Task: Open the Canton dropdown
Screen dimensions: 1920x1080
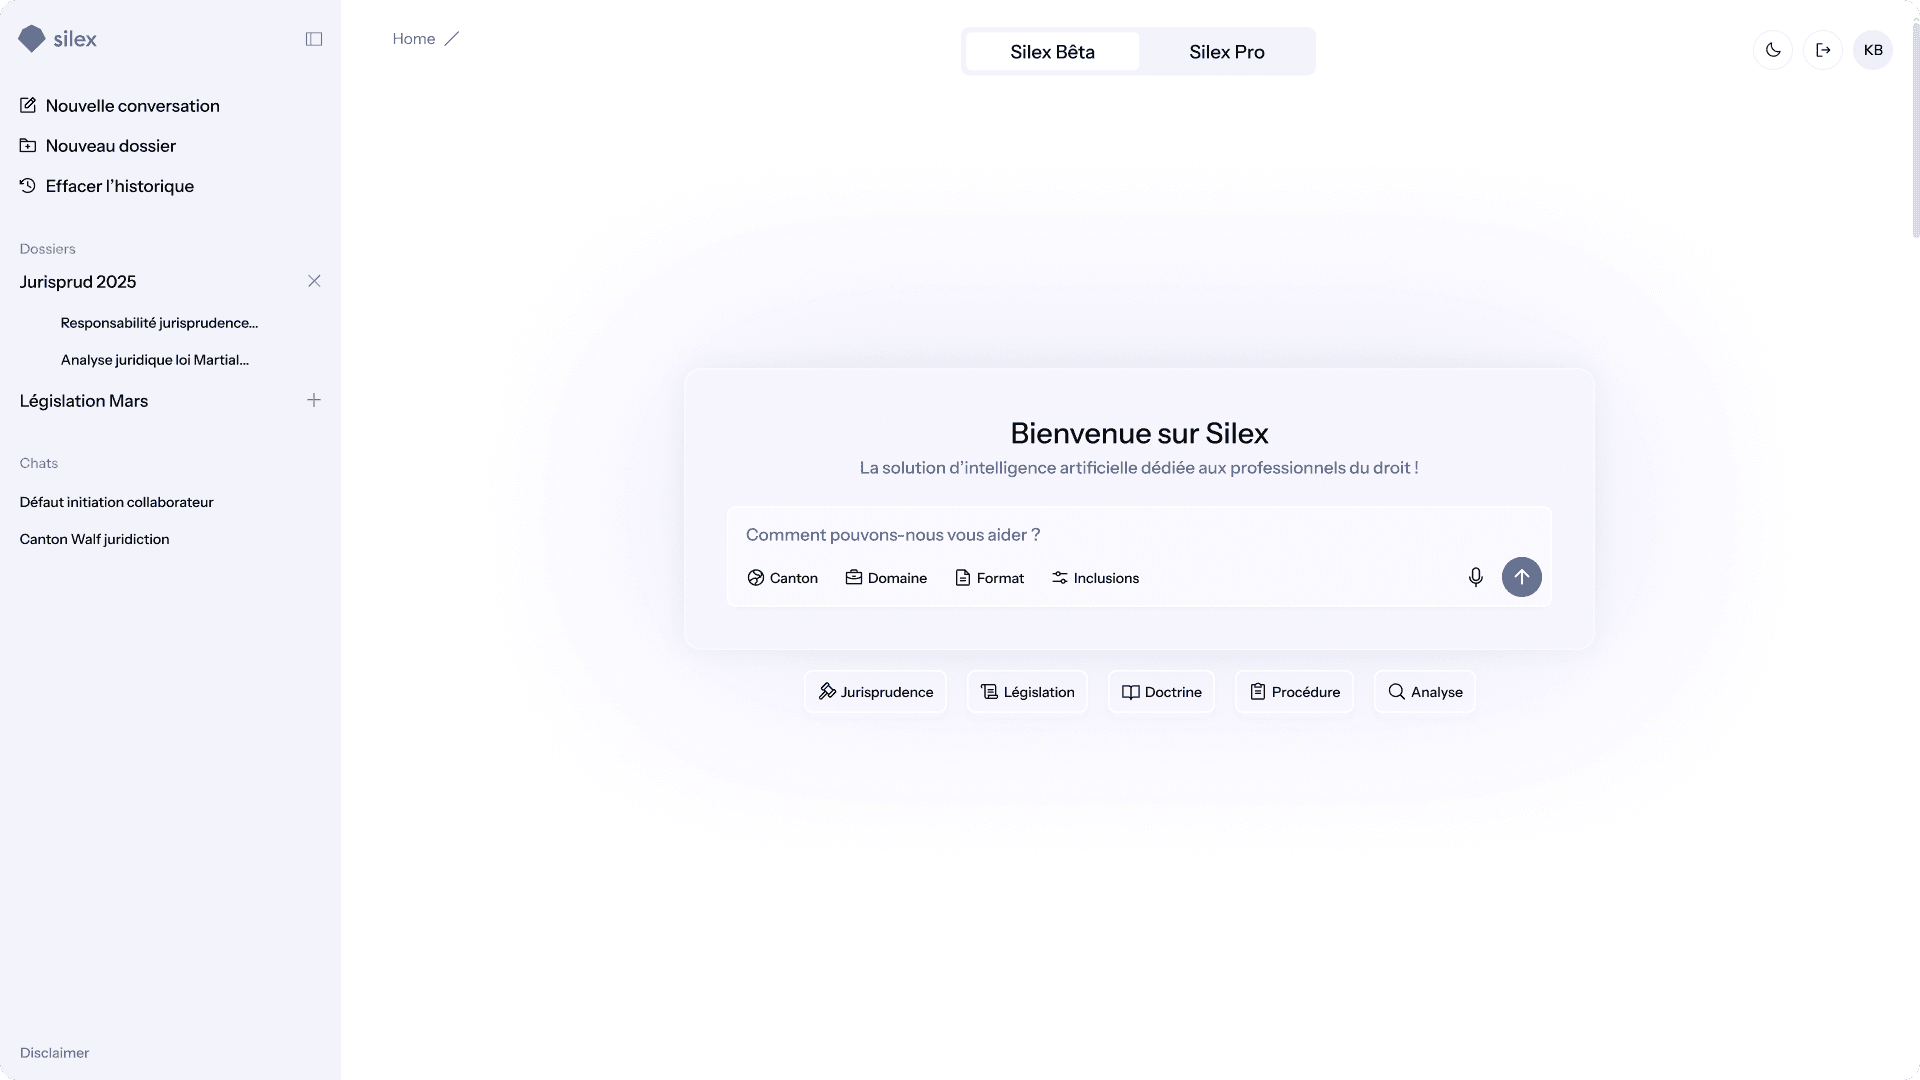Action: click(782, 578)
